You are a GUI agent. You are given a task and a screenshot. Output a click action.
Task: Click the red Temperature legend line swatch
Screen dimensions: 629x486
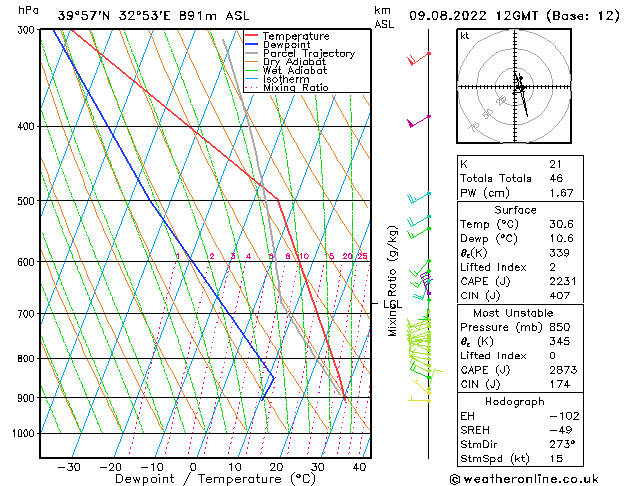pos(252,36)
